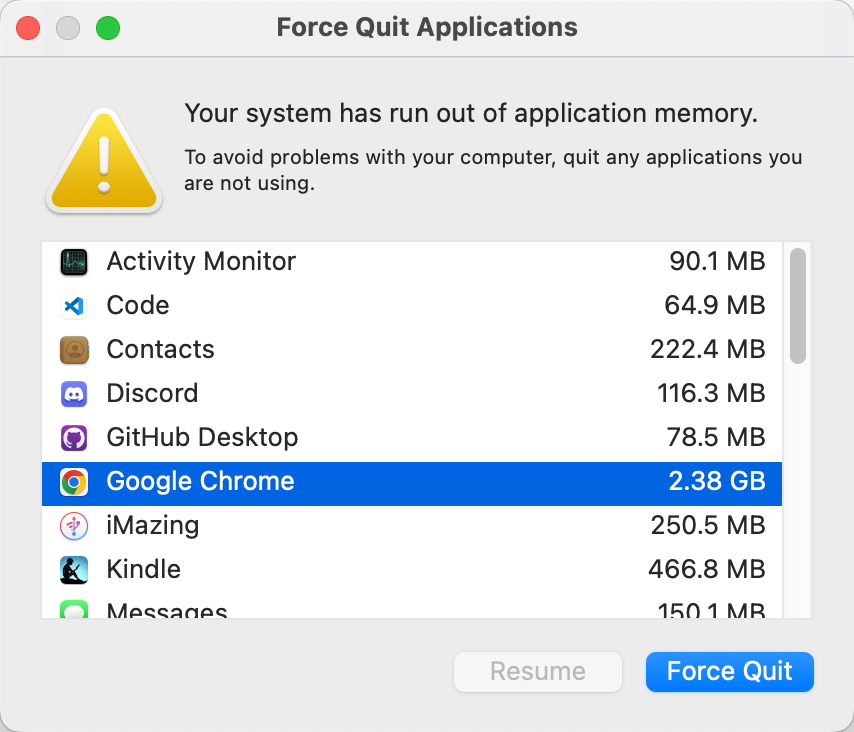Select the Kindle application name
Image resolution: width=854 pixels, height=732 pixels.
[x=144, y=570]
